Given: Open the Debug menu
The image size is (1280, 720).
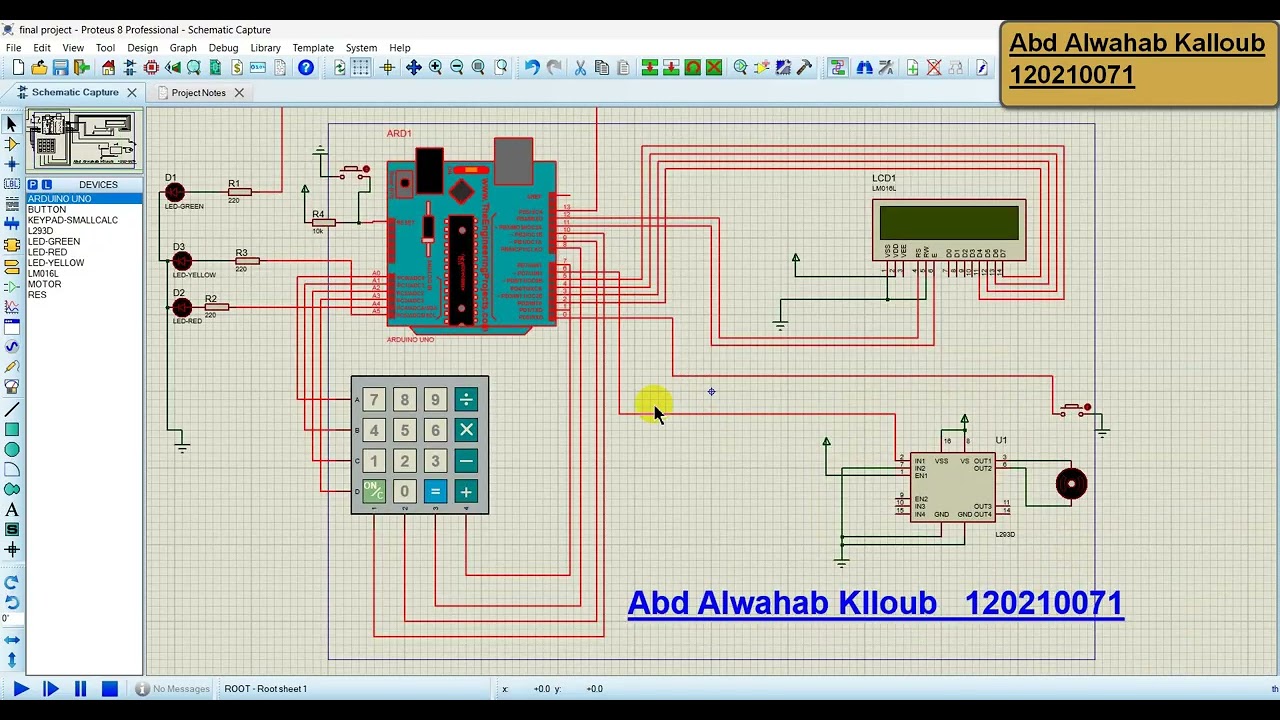Looking at the screenshot, I should pyautogui.click(x=223, y=48).
